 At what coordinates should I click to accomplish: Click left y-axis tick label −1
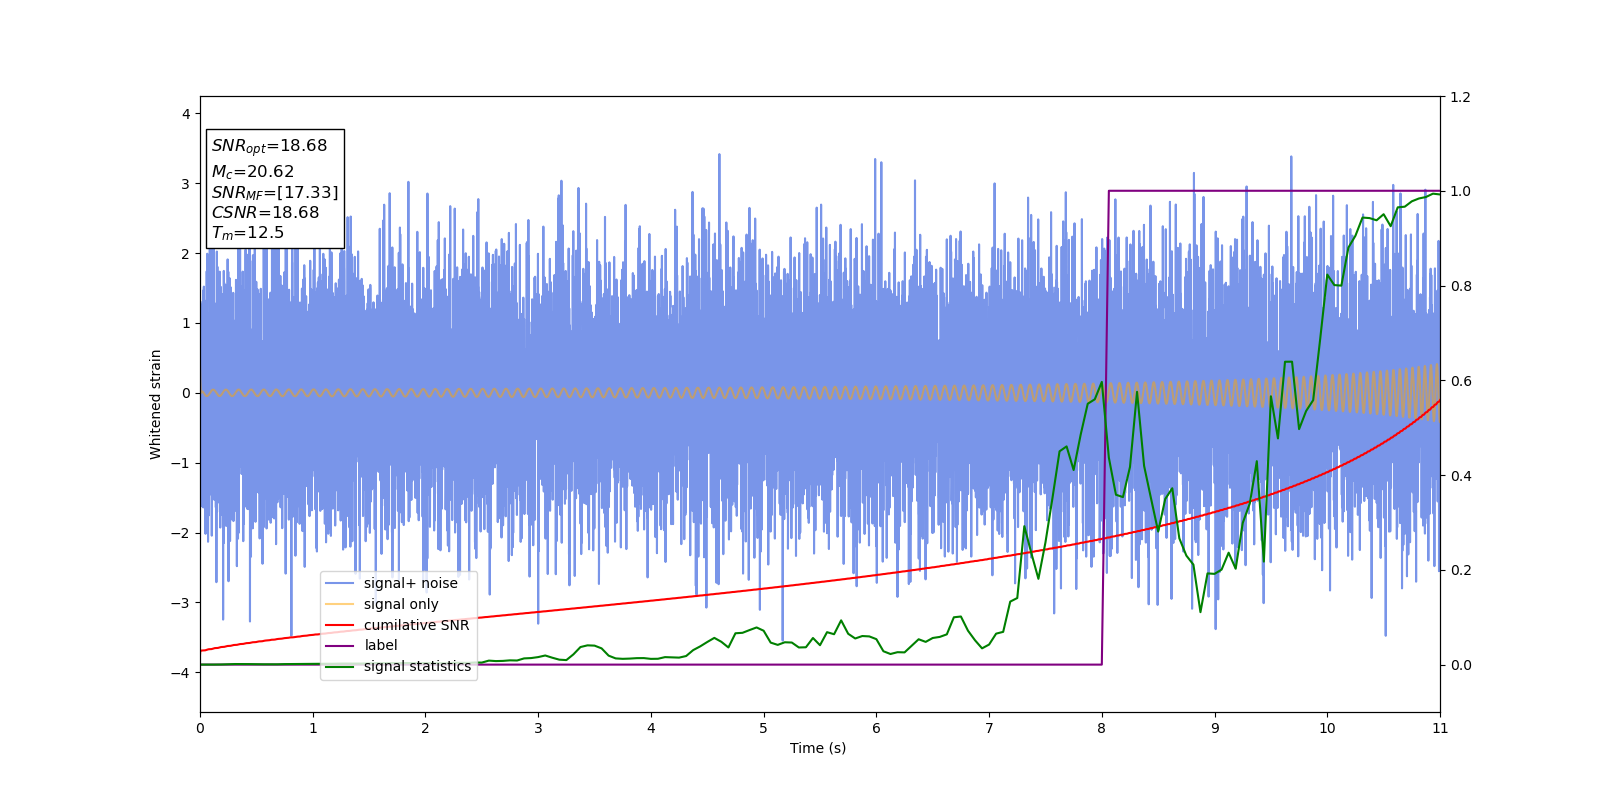(x=180, y=463)
